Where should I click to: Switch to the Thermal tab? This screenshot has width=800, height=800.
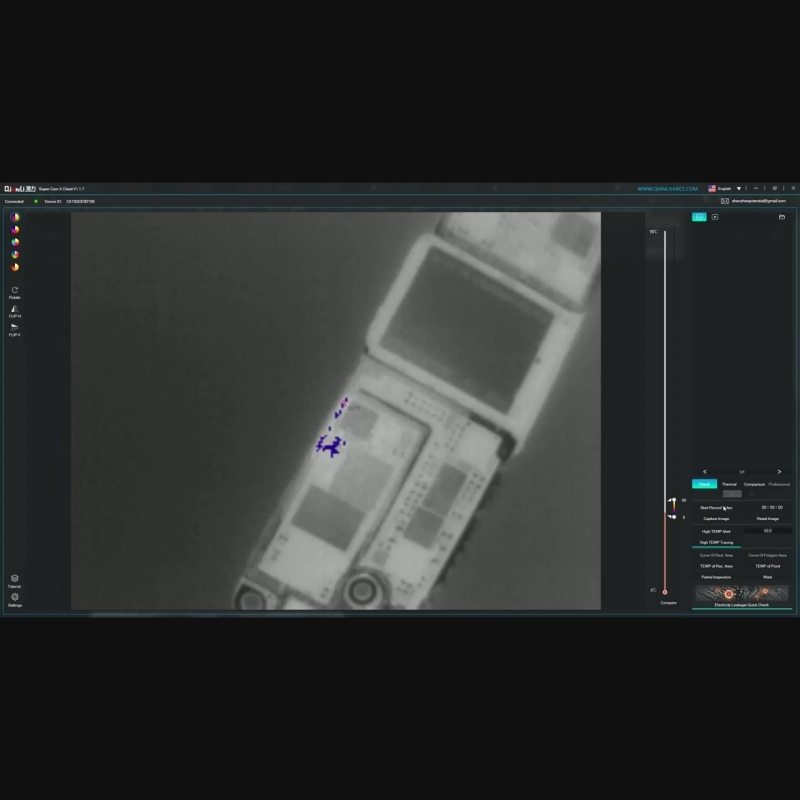point(729,484)
